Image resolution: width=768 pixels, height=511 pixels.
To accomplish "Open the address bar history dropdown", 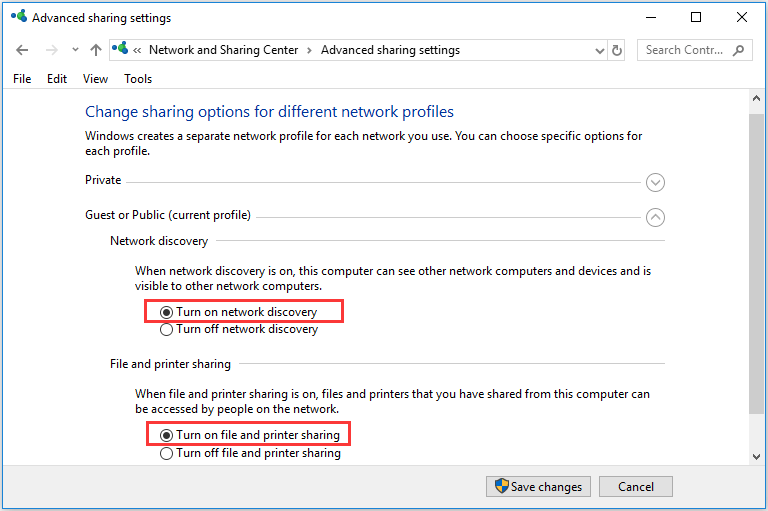I will coord(599,50).
